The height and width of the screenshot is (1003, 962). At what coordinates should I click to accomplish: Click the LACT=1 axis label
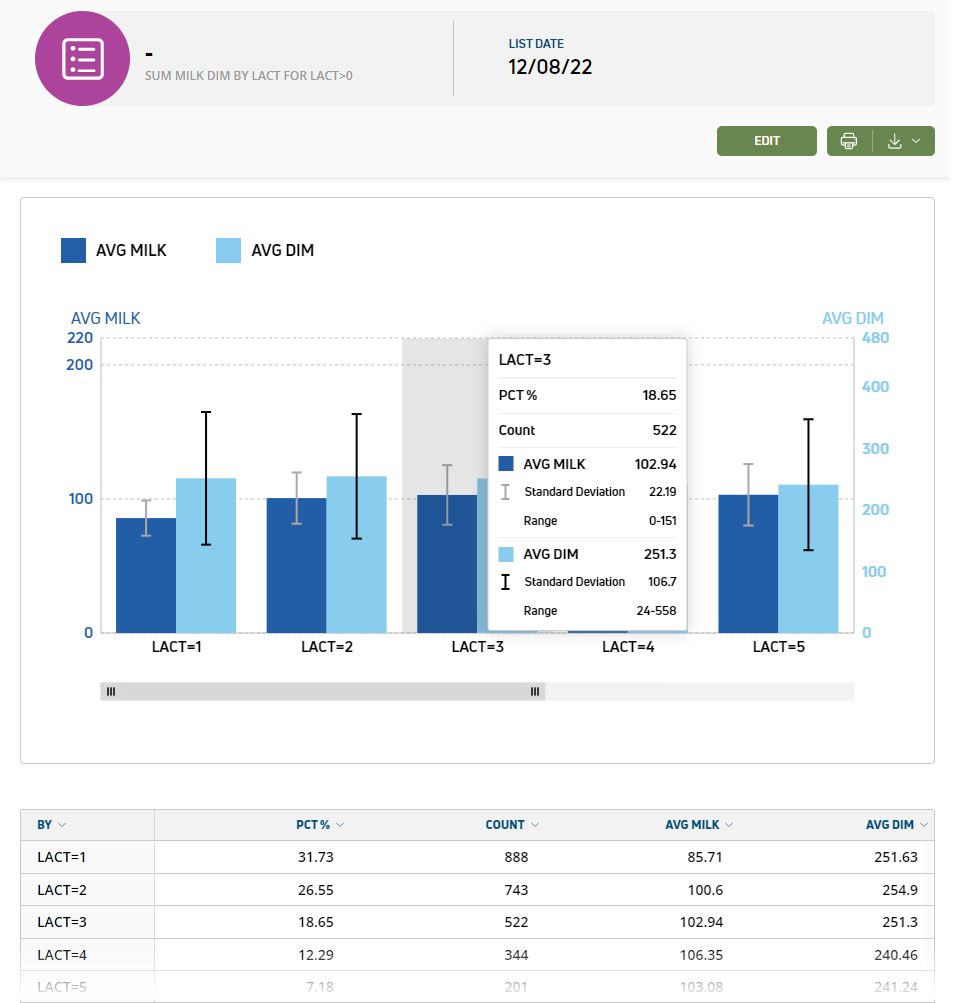click(x=175, y=647)
